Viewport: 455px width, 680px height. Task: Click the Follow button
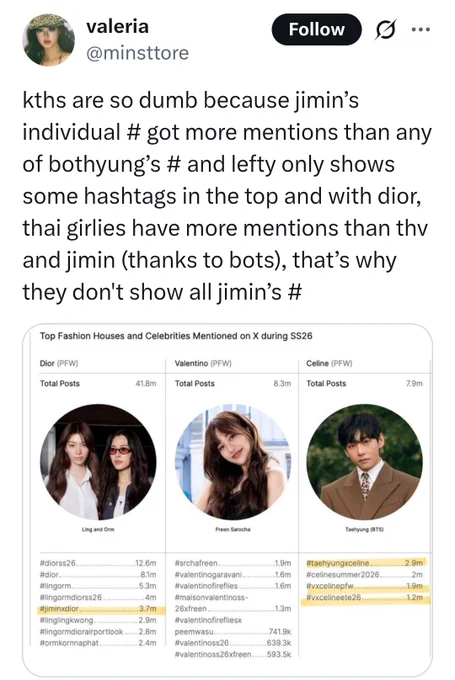316,29
